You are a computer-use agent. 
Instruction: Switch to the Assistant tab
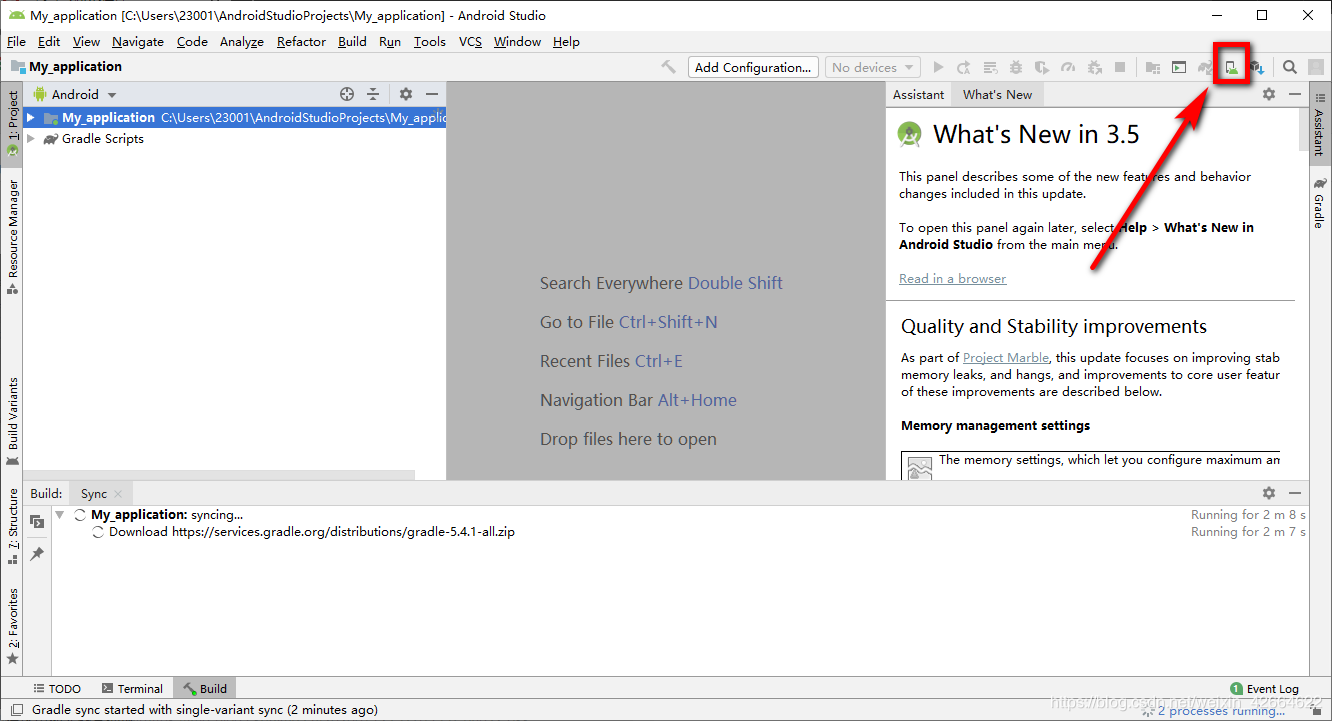tap(918, 94)
